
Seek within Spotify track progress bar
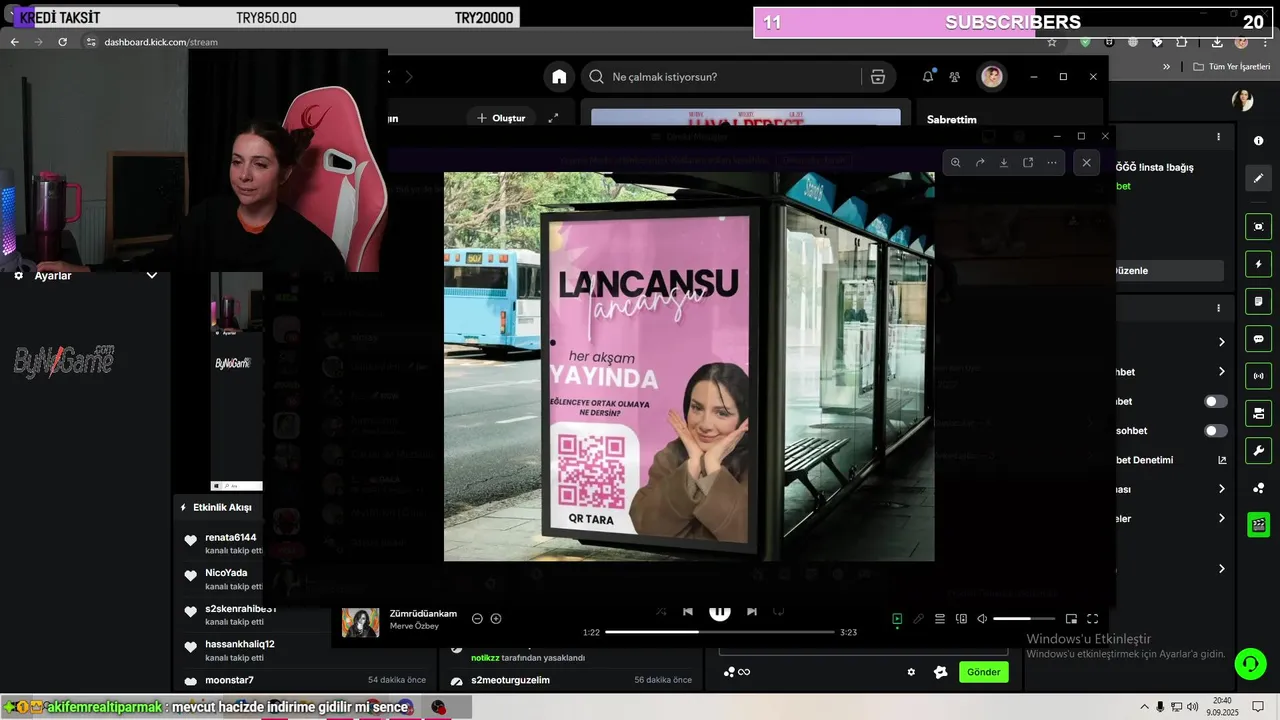pos(720,632)
